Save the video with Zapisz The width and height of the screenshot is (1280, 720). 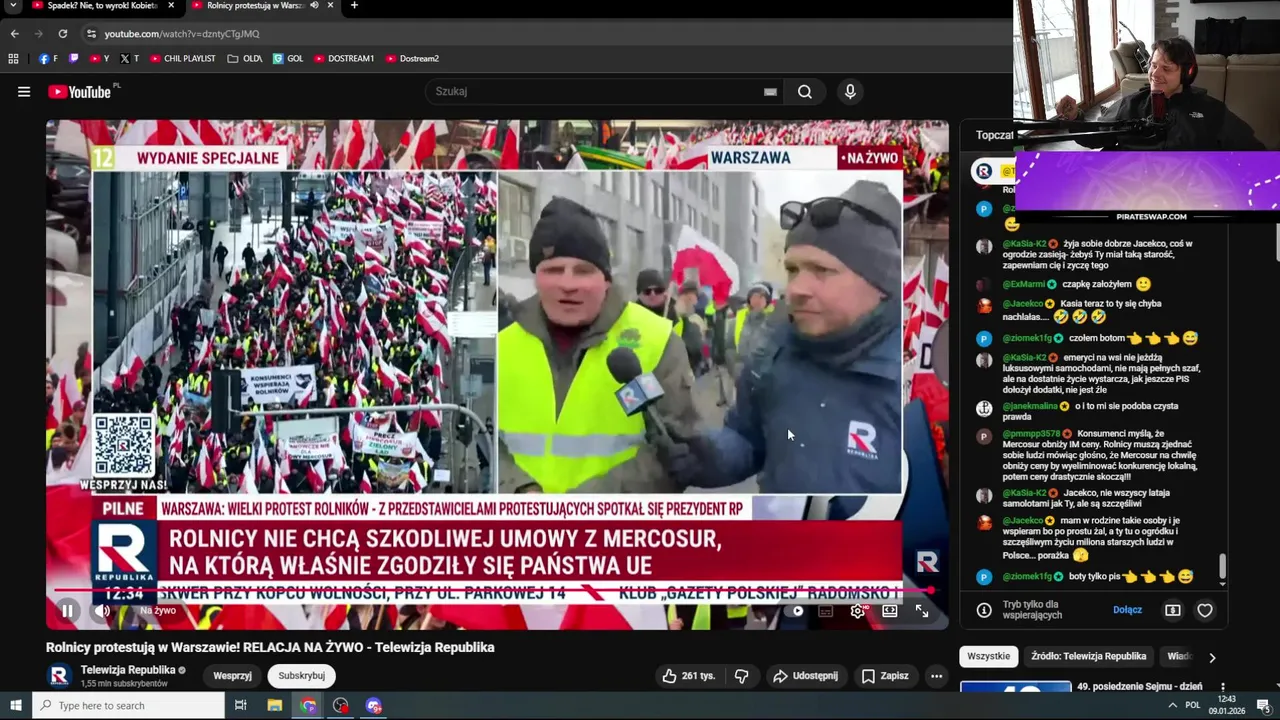[x=885, y=676]
